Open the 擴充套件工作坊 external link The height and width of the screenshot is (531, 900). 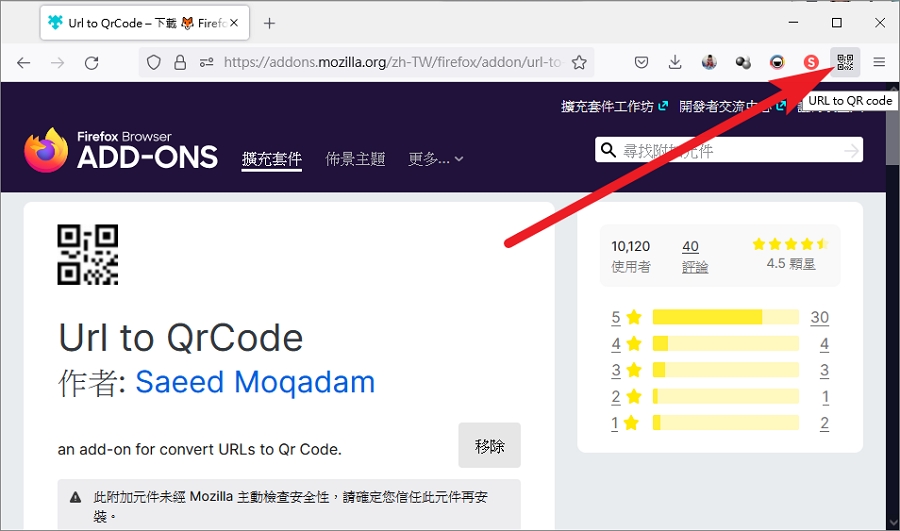pos(614,106)
